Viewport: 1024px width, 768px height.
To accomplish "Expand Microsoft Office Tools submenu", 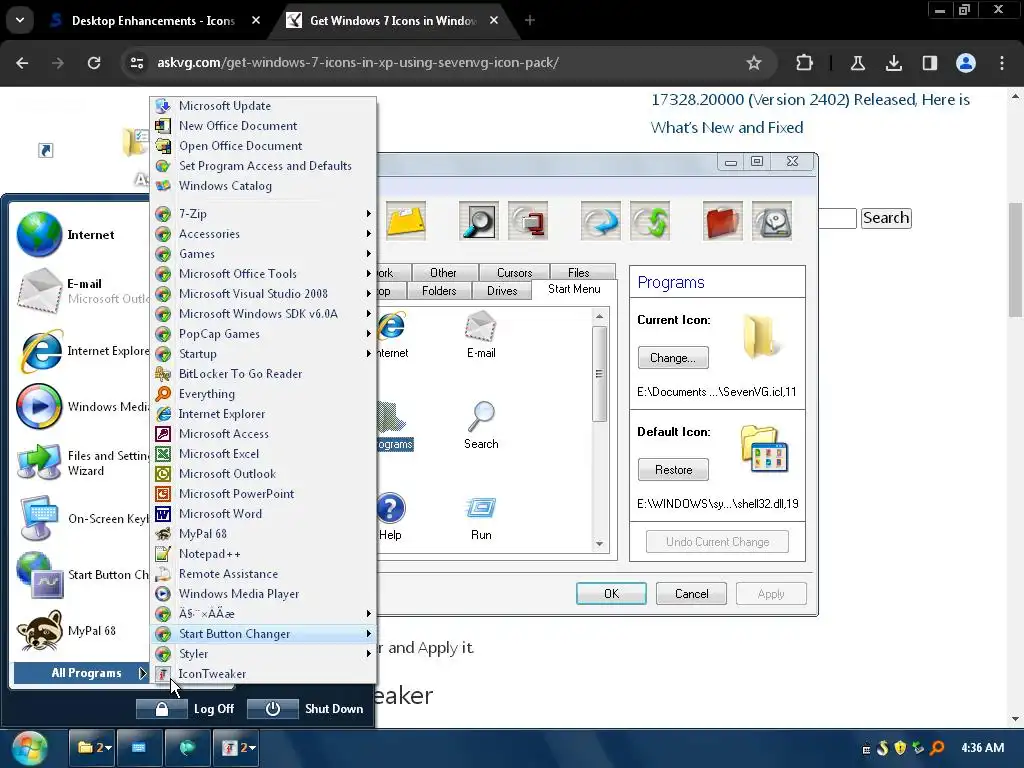I will [264, 274].
